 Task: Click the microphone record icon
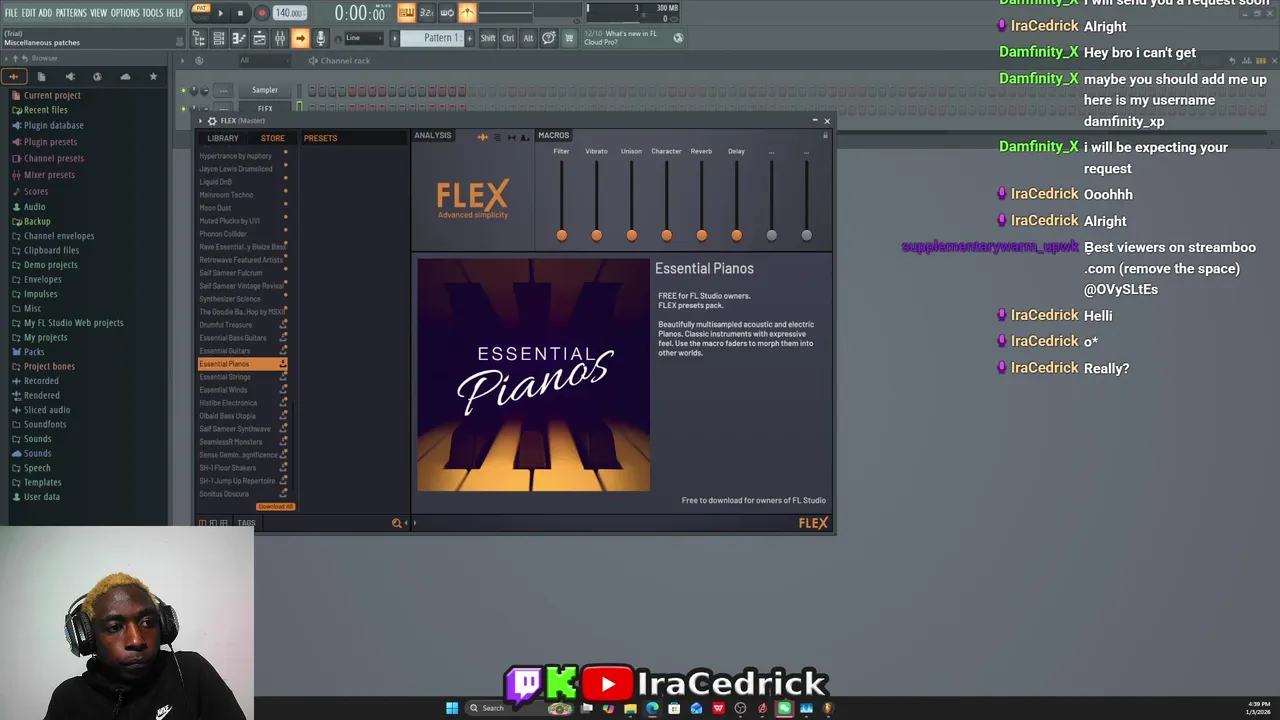[320, 38]
